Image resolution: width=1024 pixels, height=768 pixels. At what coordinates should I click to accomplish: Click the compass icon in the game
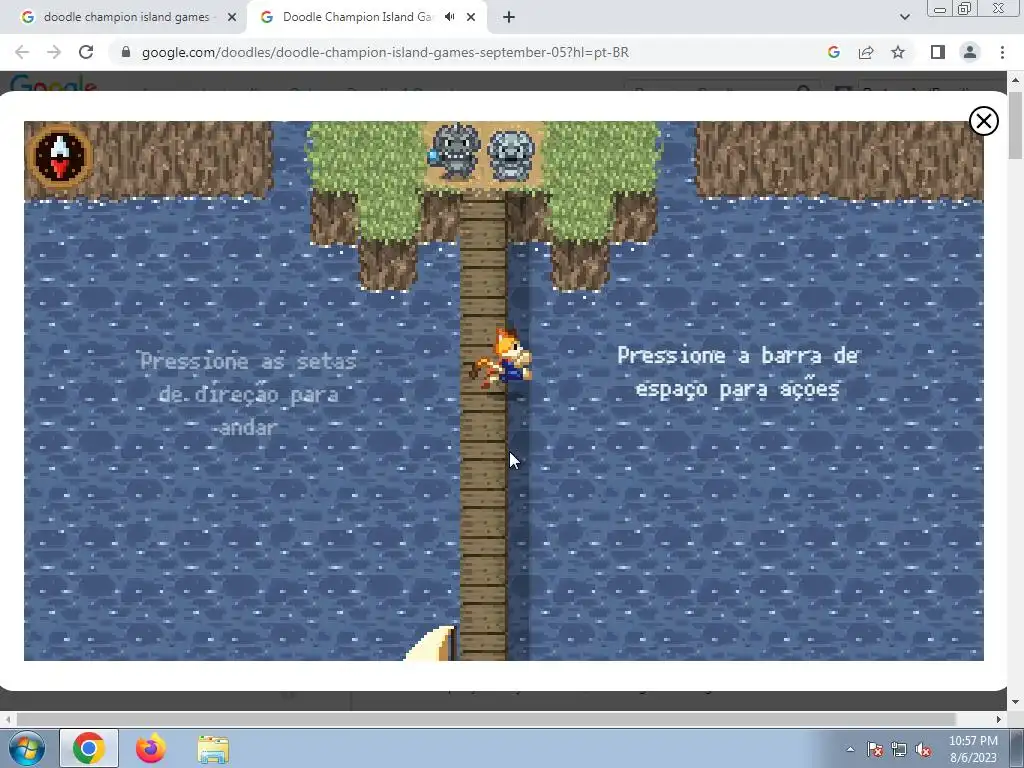[60, 156]
